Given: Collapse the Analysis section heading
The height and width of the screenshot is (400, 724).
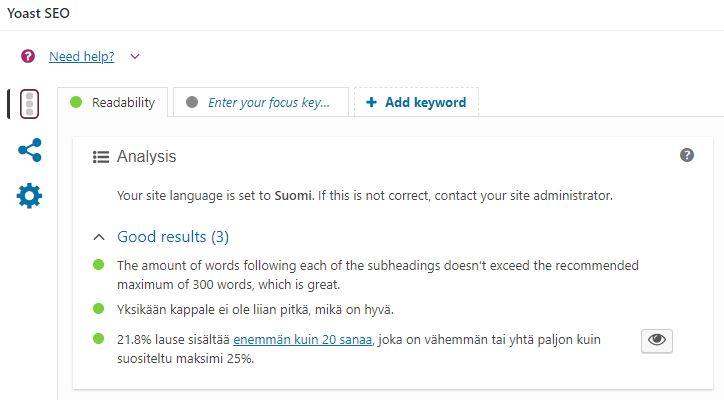Looking at the screenshot, I should coord(146,156).
